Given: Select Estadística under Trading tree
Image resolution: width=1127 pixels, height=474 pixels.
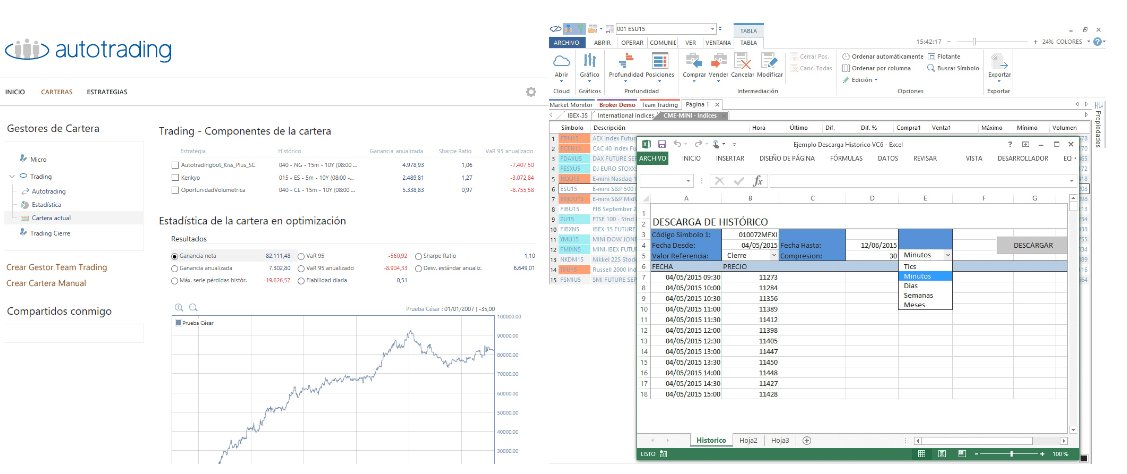Looking at the screenshot, I should coord(46,204).
